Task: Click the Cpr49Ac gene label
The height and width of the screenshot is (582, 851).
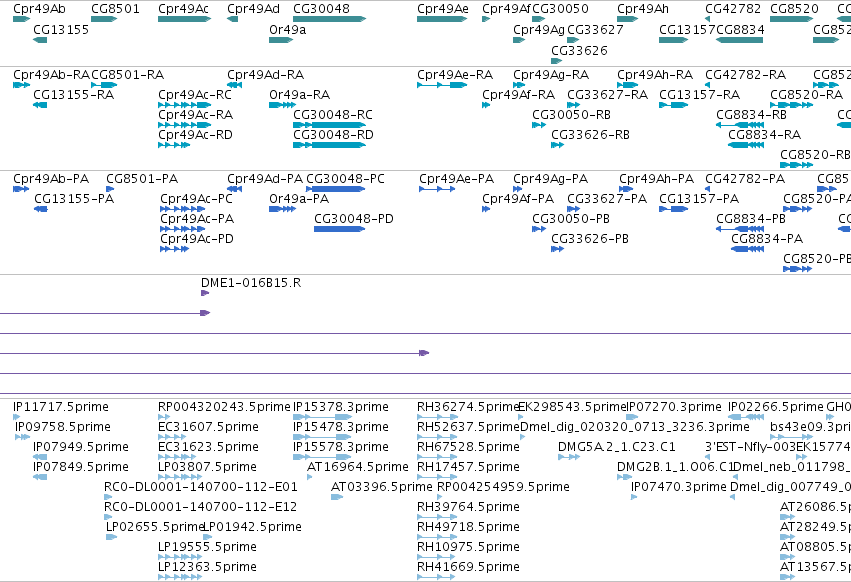Action: pyautogui.click(x=183, y=9)
